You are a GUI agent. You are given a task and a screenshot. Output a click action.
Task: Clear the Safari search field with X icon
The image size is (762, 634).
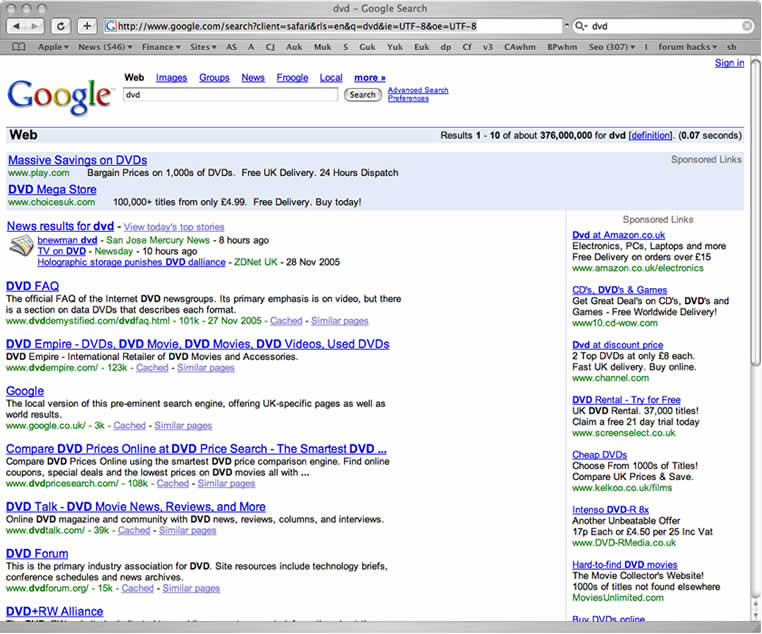coord(747,26)
